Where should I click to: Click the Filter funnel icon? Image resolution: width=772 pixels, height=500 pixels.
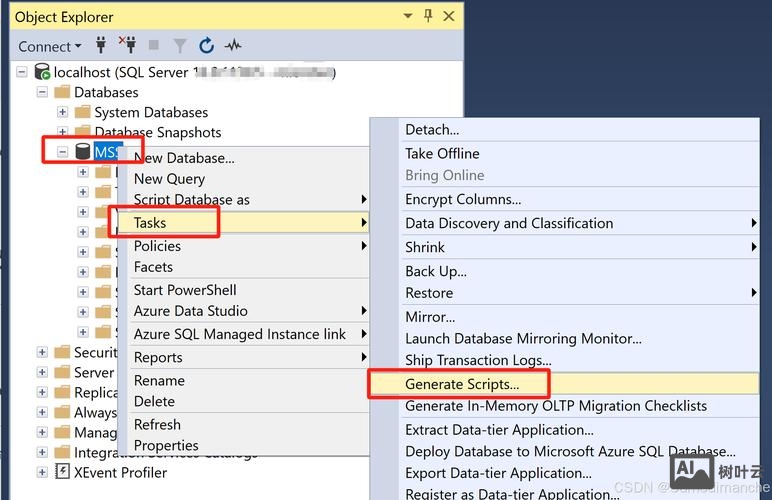tap(180, 45)
